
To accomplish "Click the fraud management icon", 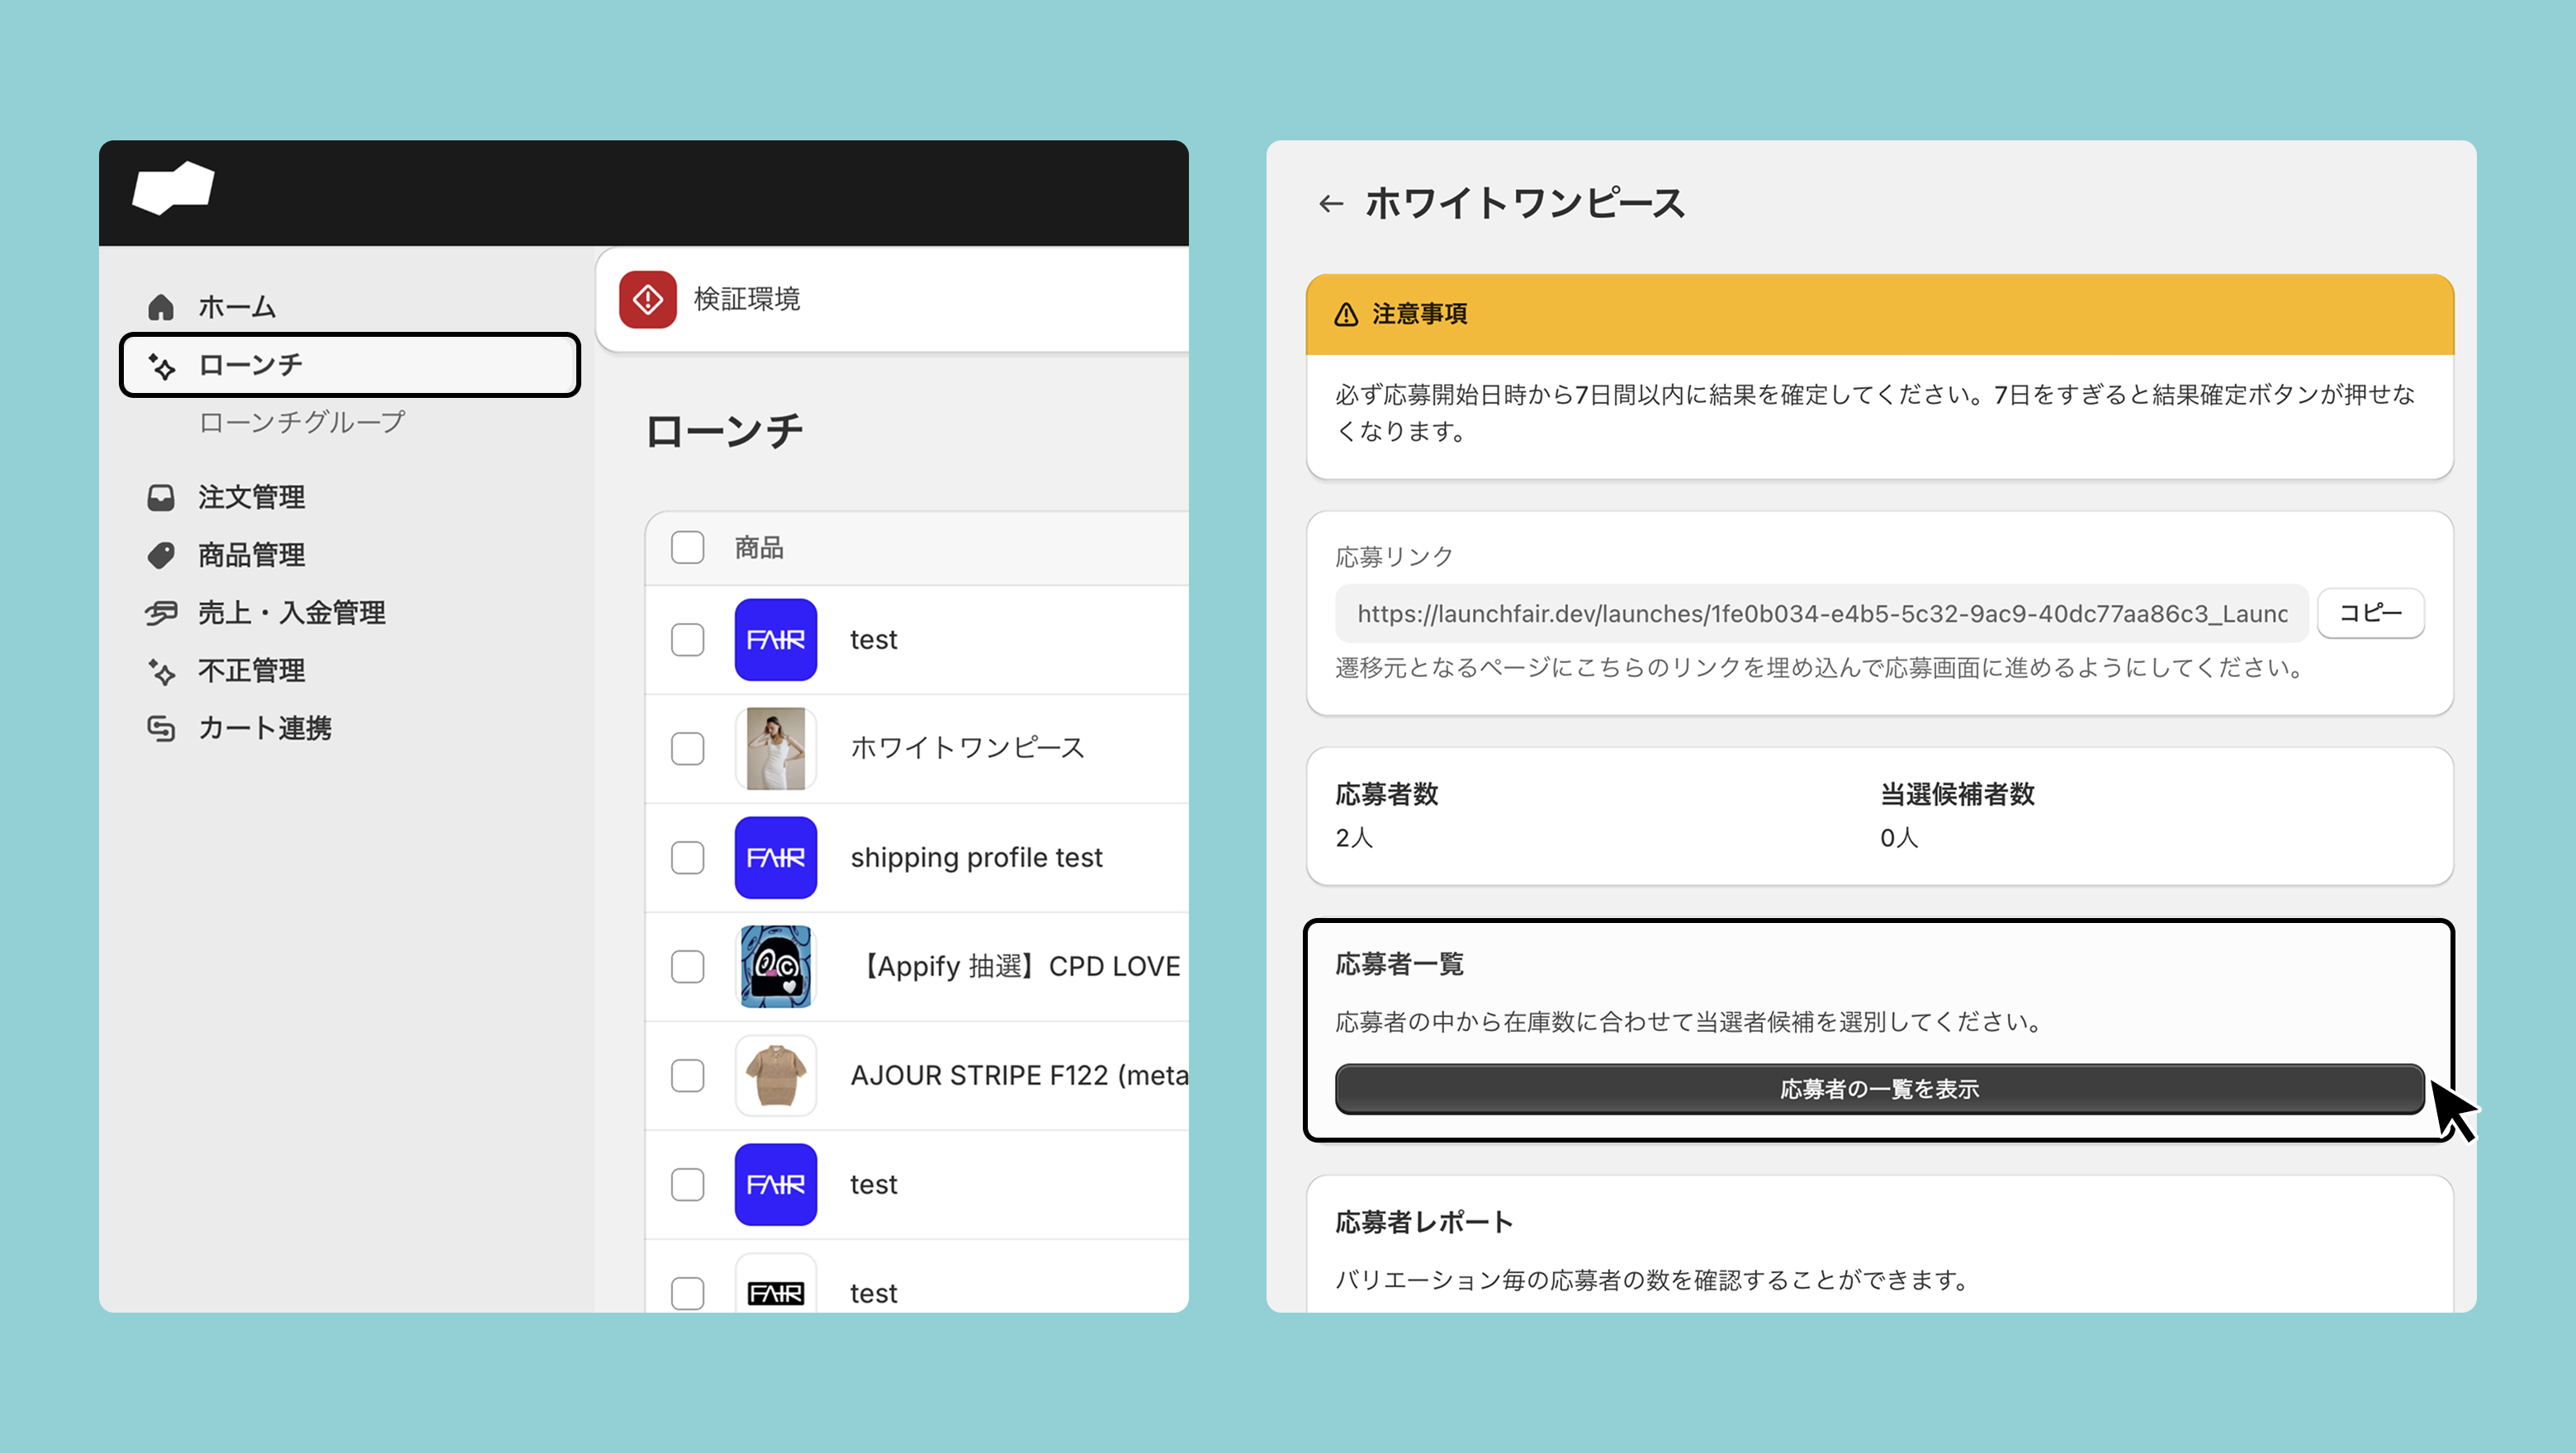I will tap(161, 671).
